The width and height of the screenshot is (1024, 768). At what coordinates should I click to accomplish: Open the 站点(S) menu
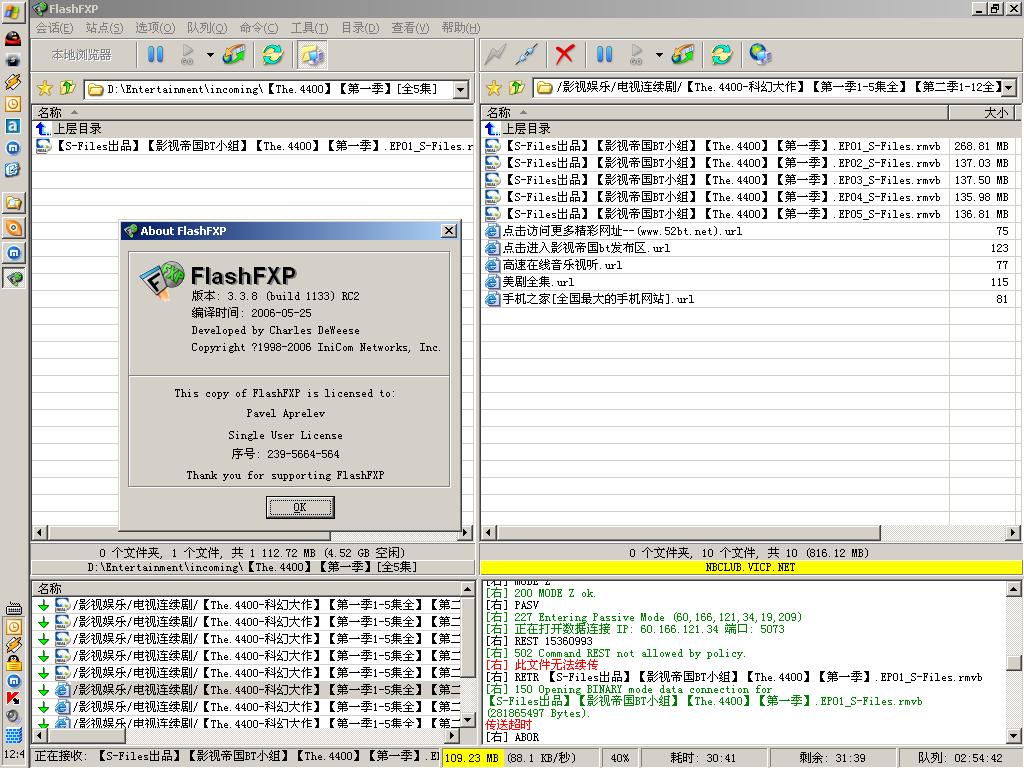(104, 28)
